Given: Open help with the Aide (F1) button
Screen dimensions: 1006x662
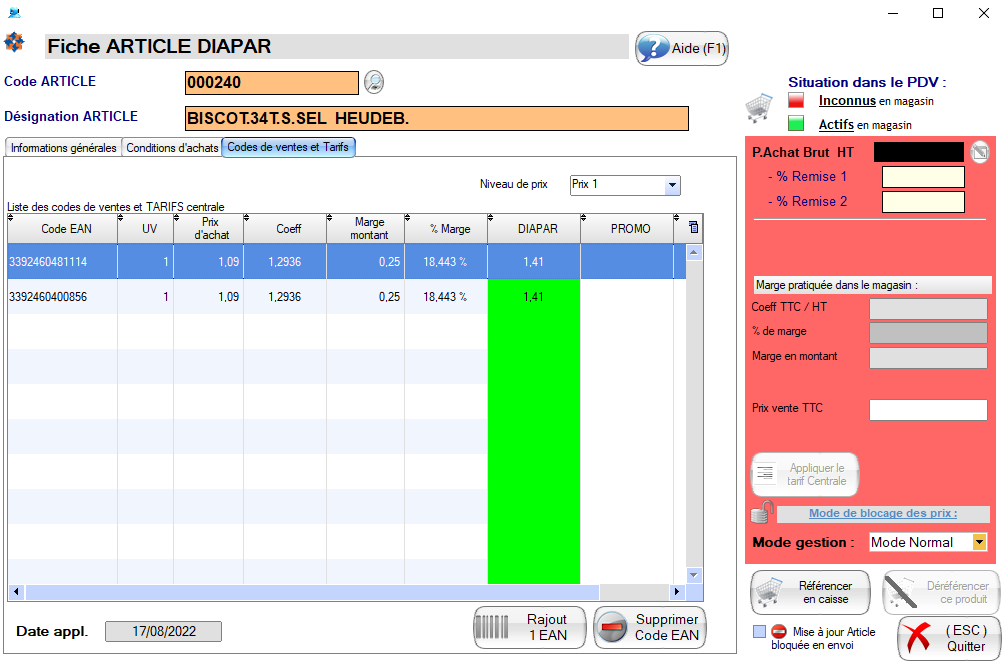Looking at the screenshot, I should [682, 48].
